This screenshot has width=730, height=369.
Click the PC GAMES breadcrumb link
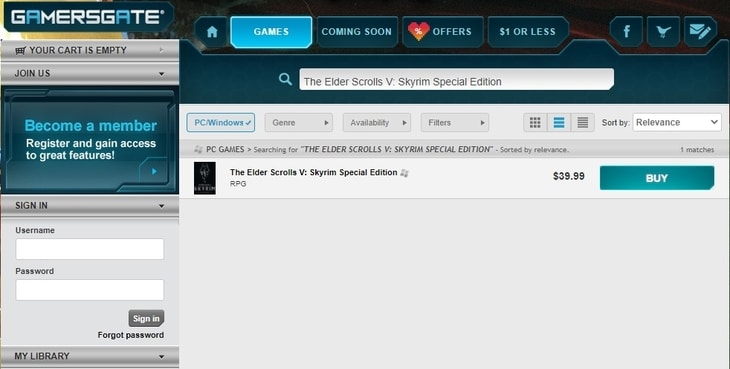225,149
